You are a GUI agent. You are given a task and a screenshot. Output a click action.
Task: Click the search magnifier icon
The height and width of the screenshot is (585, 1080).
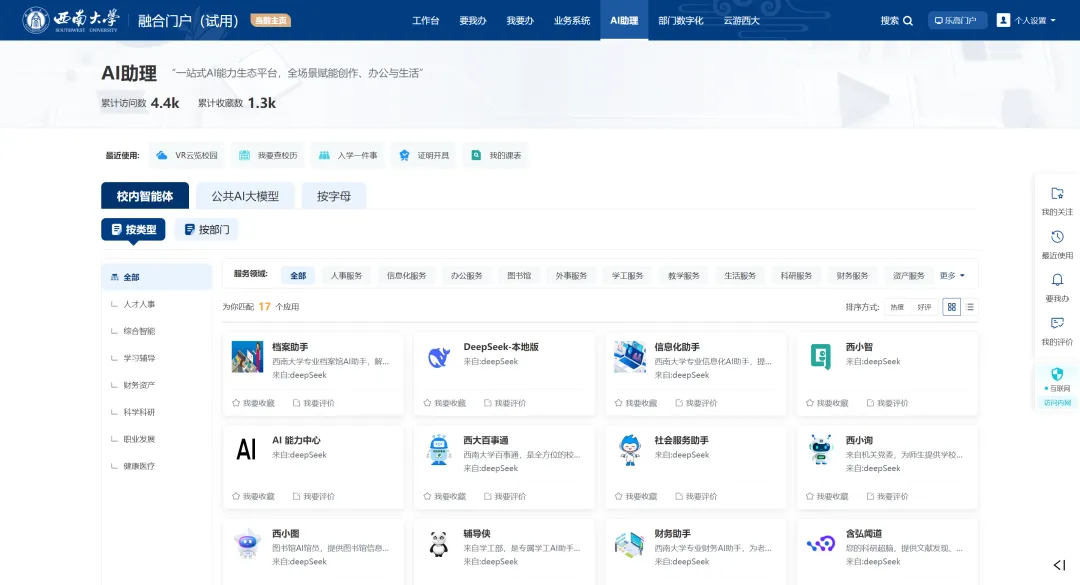coord(908,21)
